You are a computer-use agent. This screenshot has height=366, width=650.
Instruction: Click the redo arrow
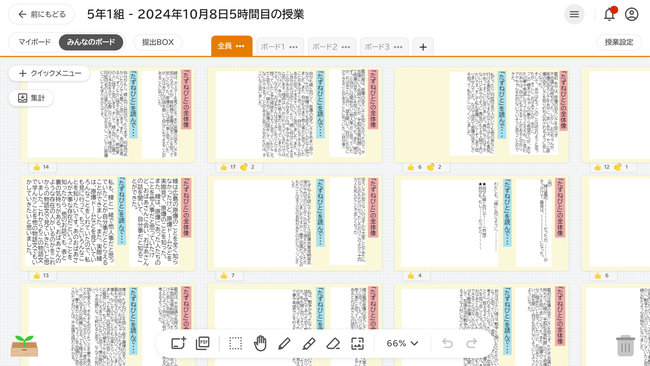[x=472, y=344]
